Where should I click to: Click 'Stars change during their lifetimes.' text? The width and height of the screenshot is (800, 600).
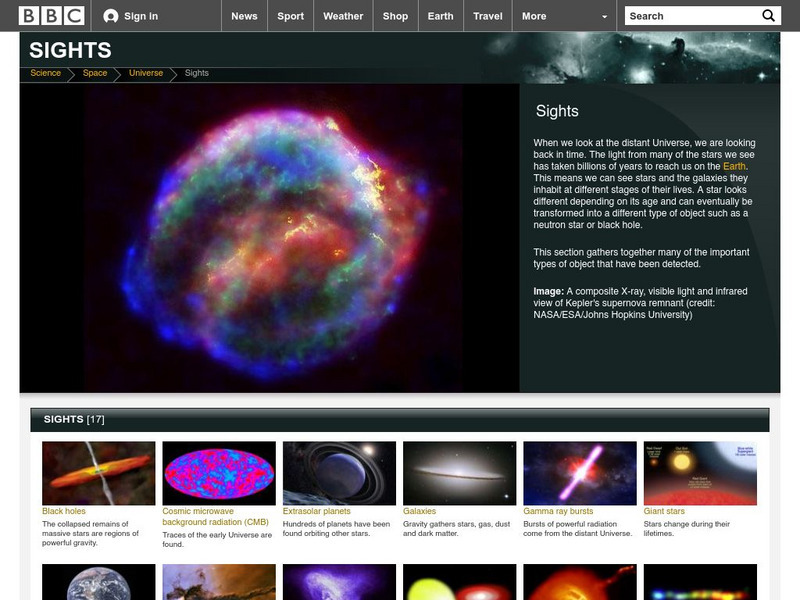pyautogui.click(x=687, y=529)
